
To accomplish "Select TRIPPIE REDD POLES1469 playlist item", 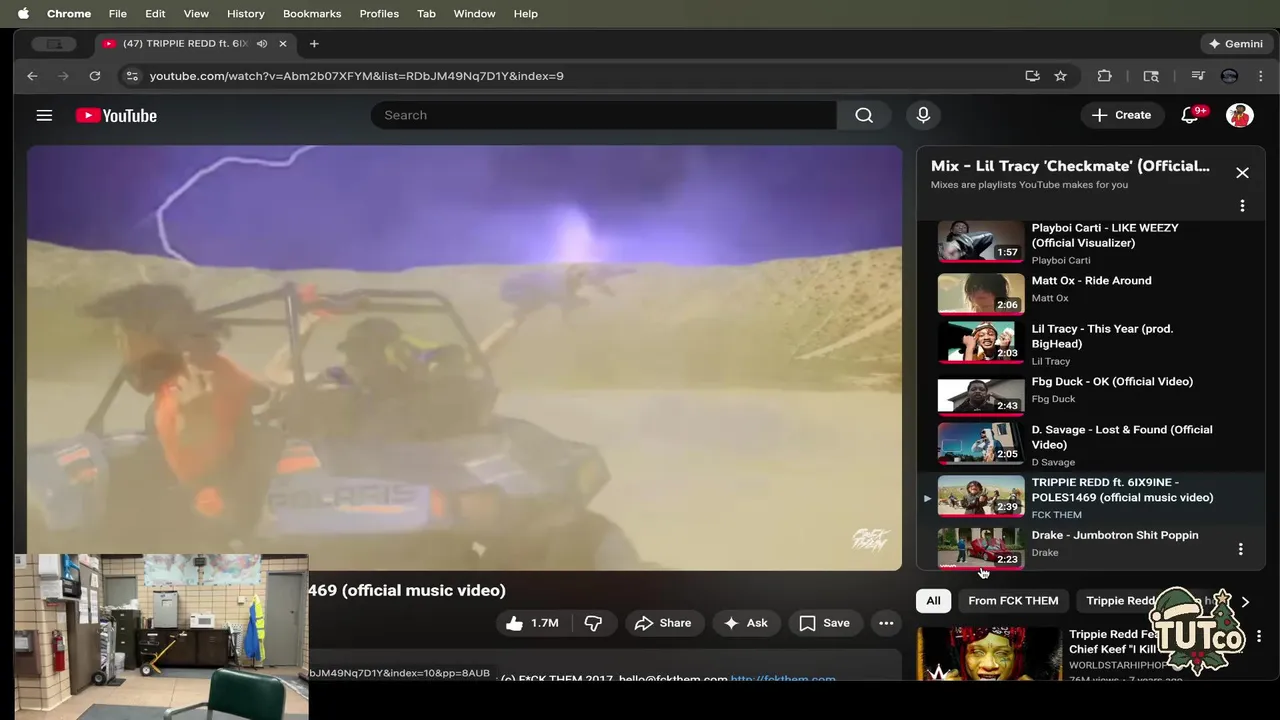I will coord(1091,497).
